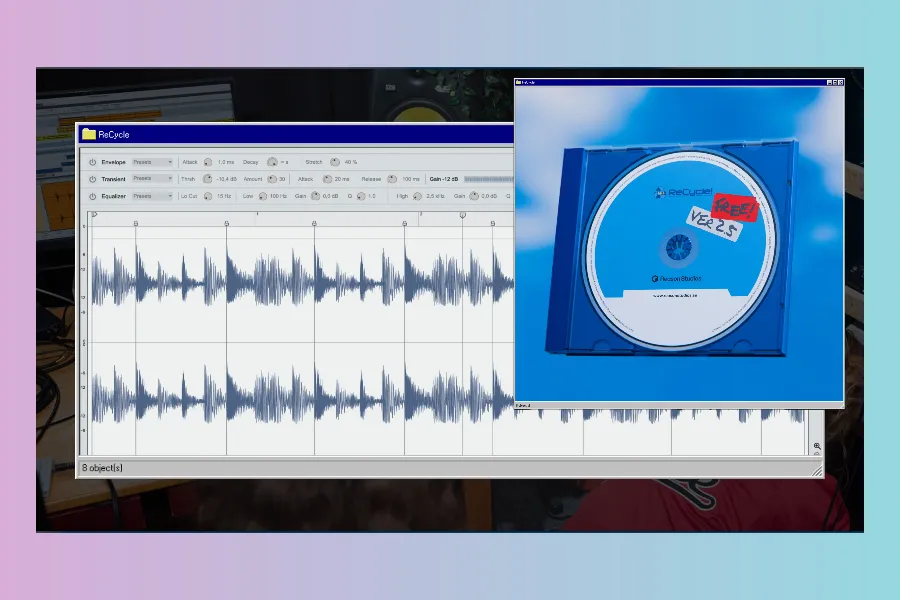Viewport: 900px width, 600px height.
Task: Click the Transient Thresh knob
Action: pyautogui.click(x=207, y=179)
